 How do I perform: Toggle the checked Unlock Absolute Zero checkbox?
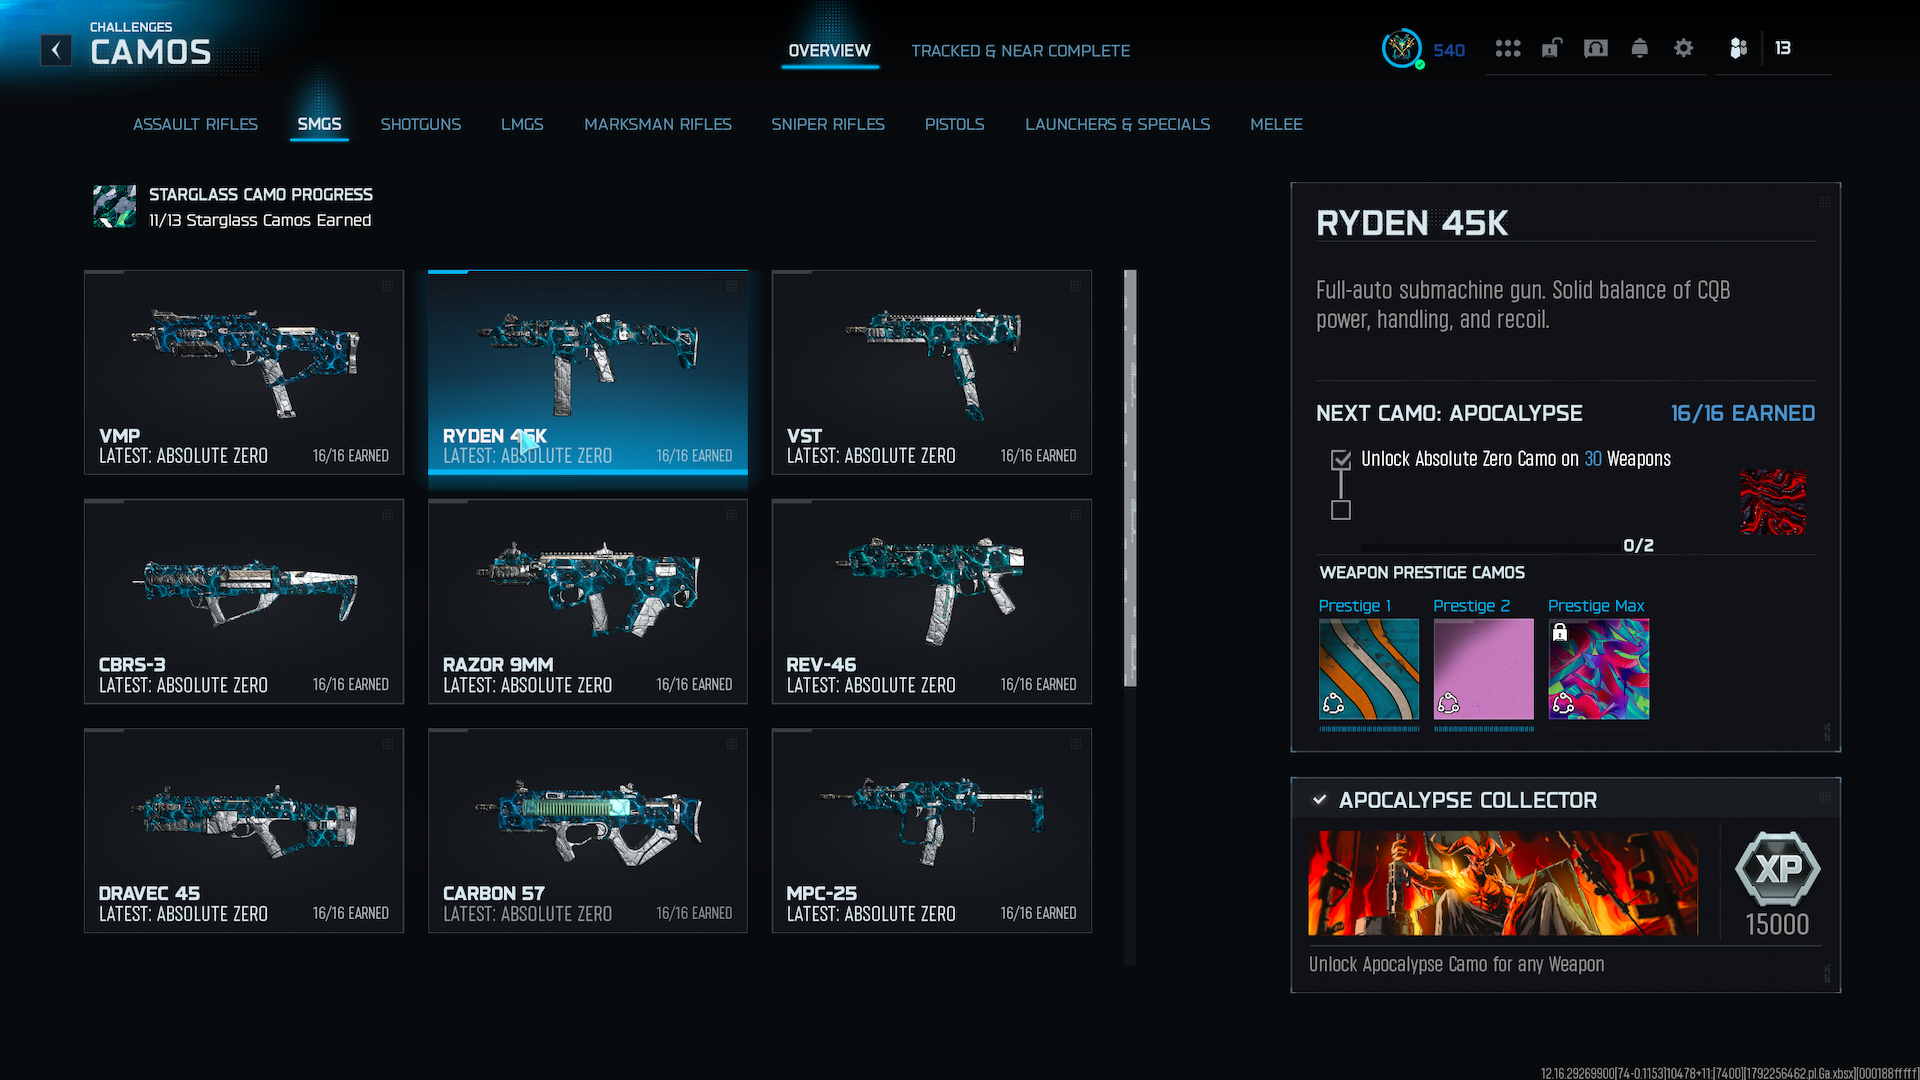(1341, 460)
